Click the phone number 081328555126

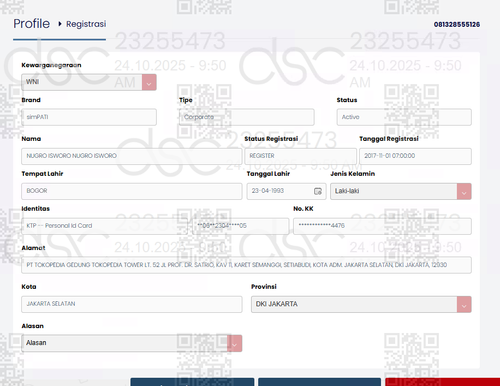(x=457, y=24)
